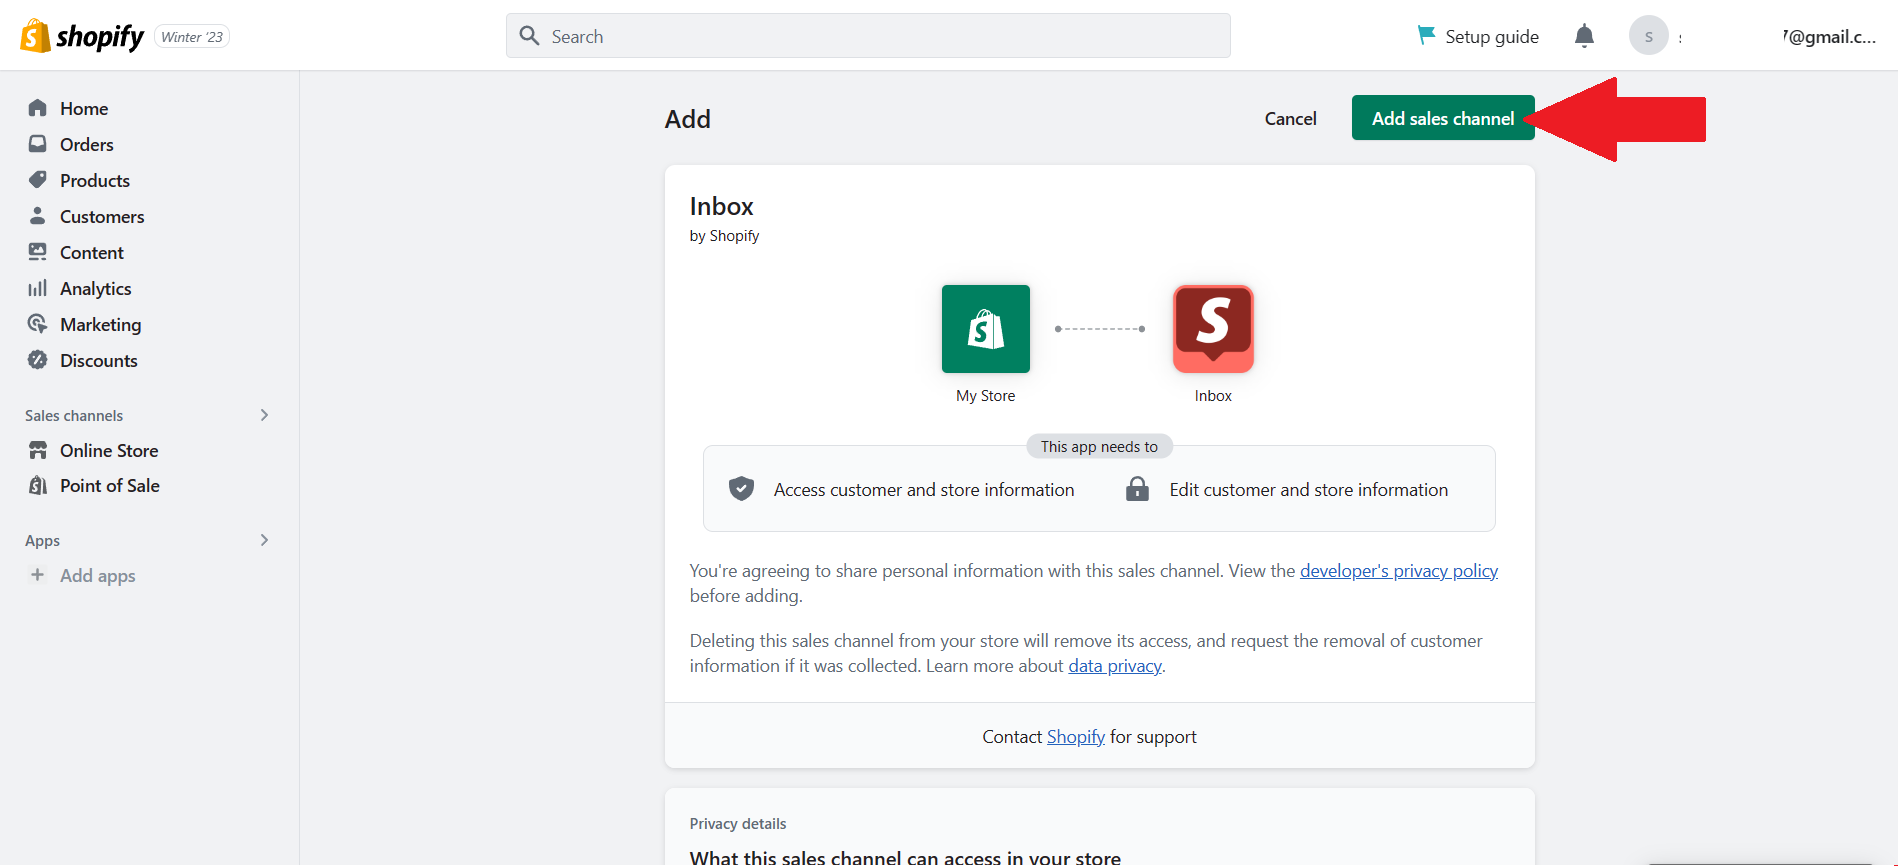This screenshot has width=1898, height=866.
Task: Click the Marketing target icon
Action: [38, 324]
